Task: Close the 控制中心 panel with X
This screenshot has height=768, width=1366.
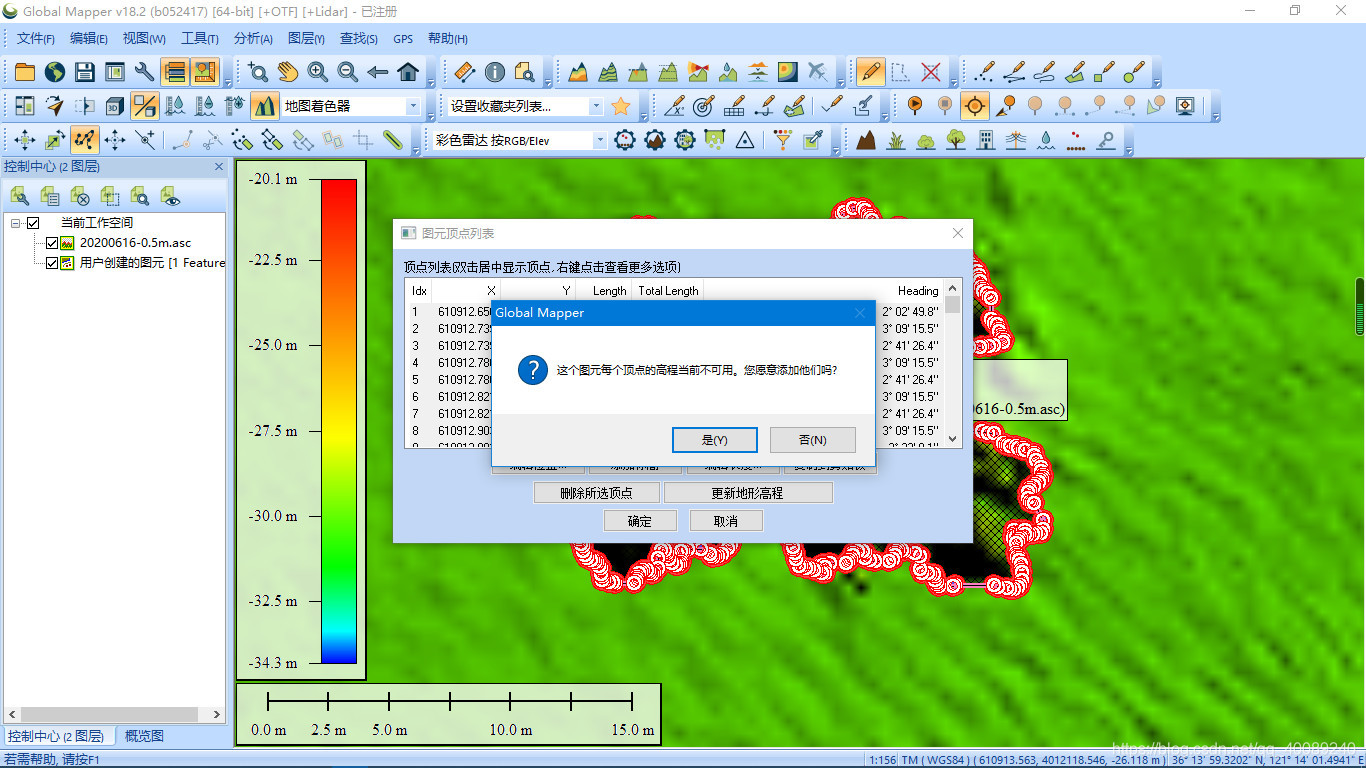Action: point(219,167)
